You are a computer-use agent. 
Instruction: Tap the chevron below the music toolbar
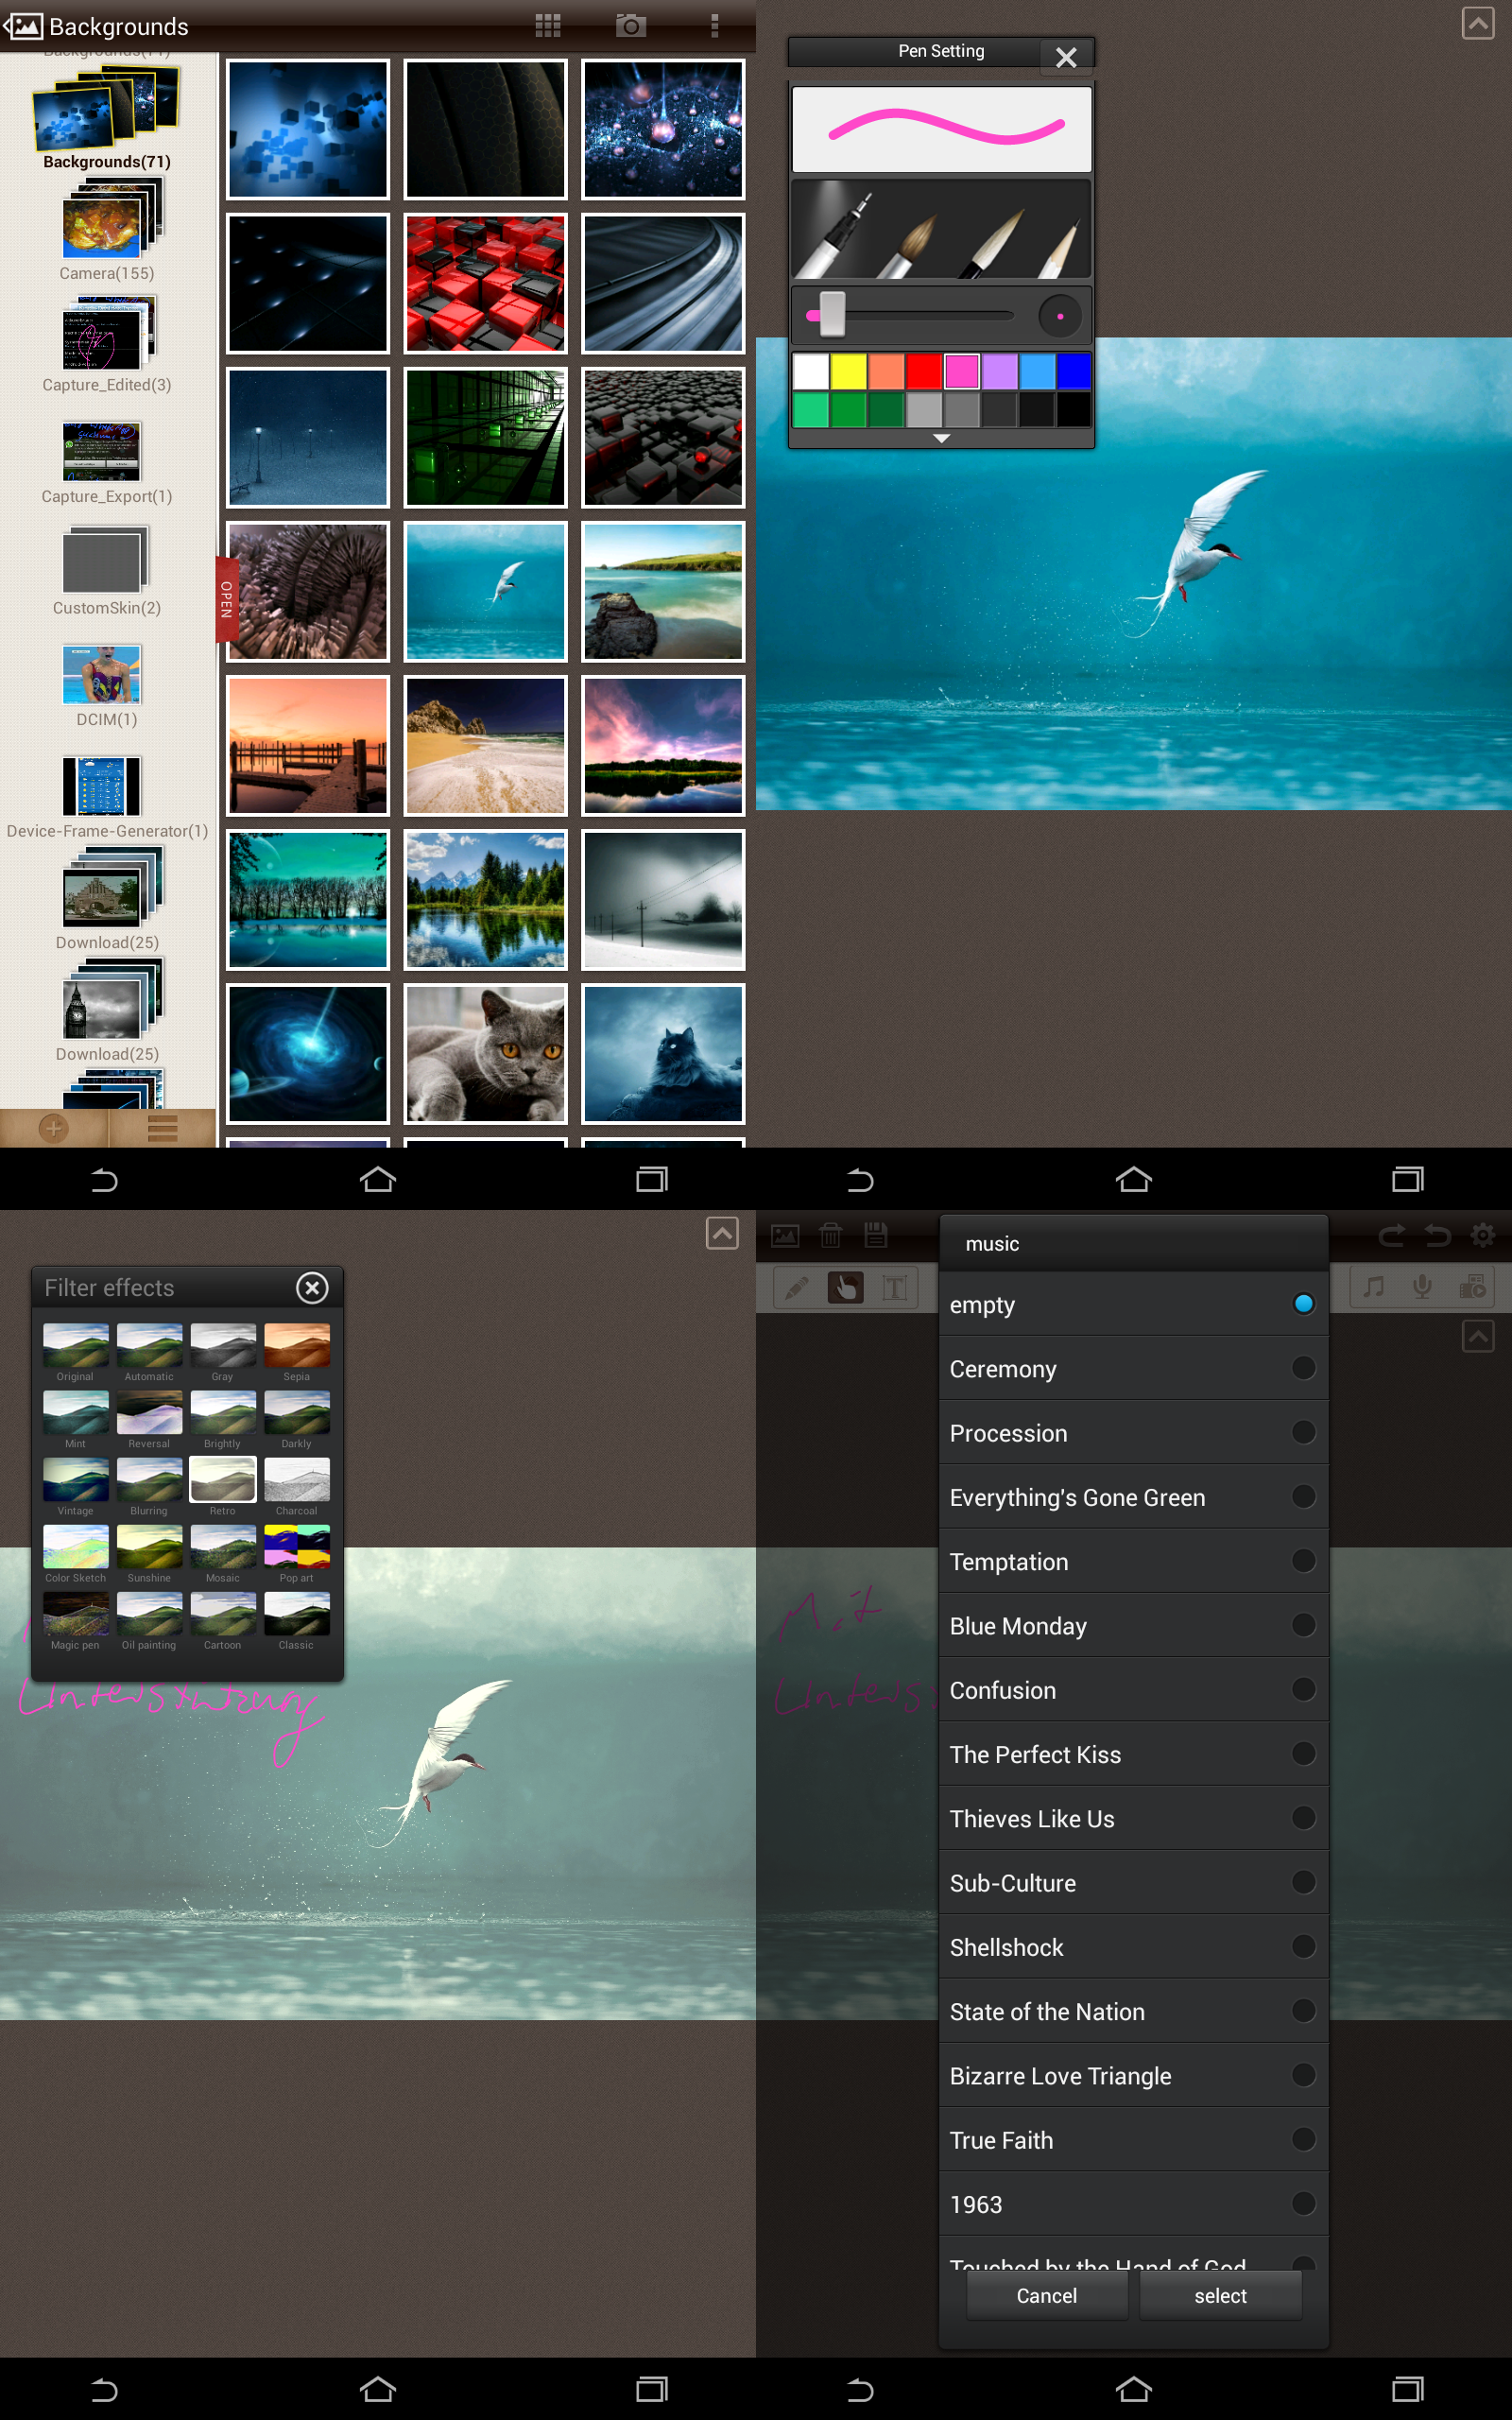(1477, 1336)
